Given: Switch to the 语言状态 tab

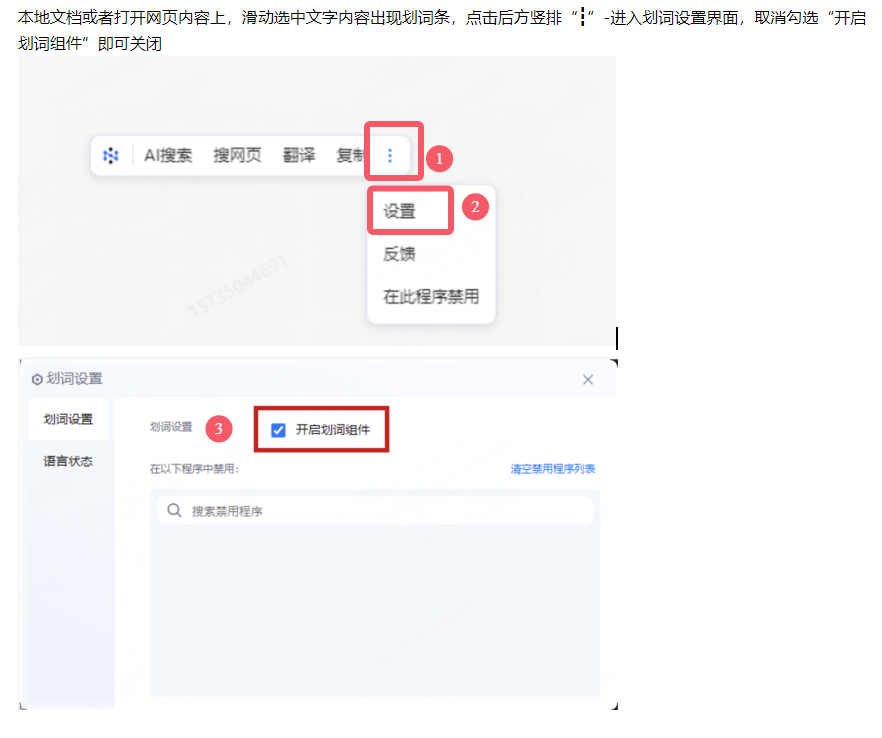Looking at the screenshot, I should (x=68, y=462).
